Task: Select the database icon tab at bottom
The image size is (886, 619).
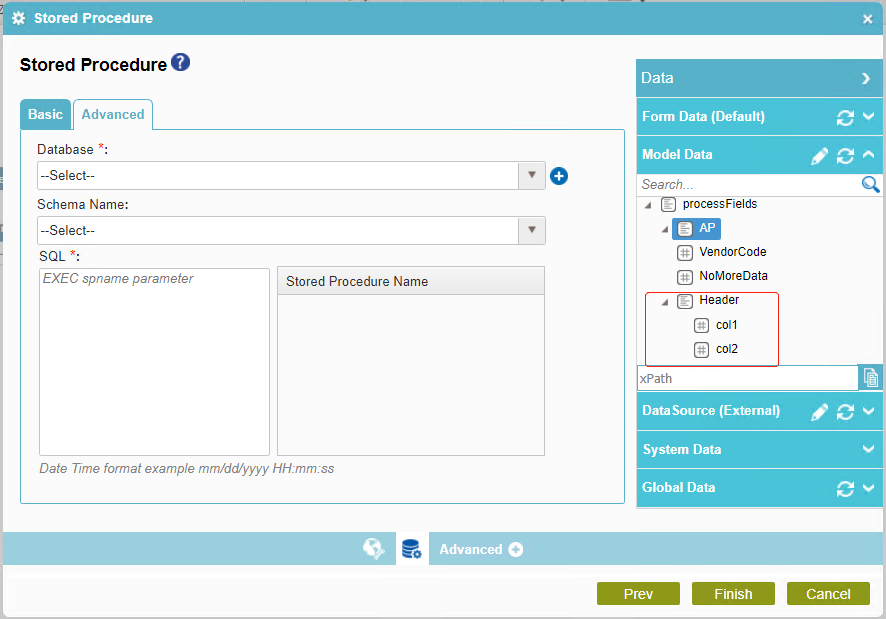Action: pos(411,549)
